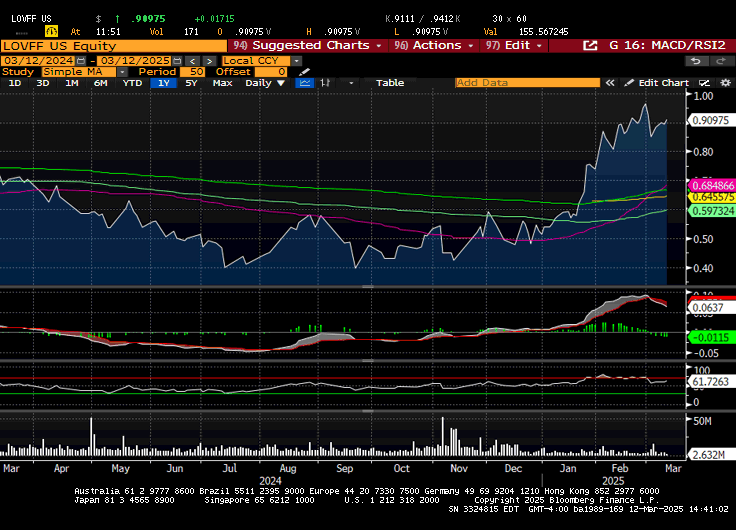Screen dimensions: 736x530
Task: Collapse panel with double left chevron
Action: click(610, 83)
